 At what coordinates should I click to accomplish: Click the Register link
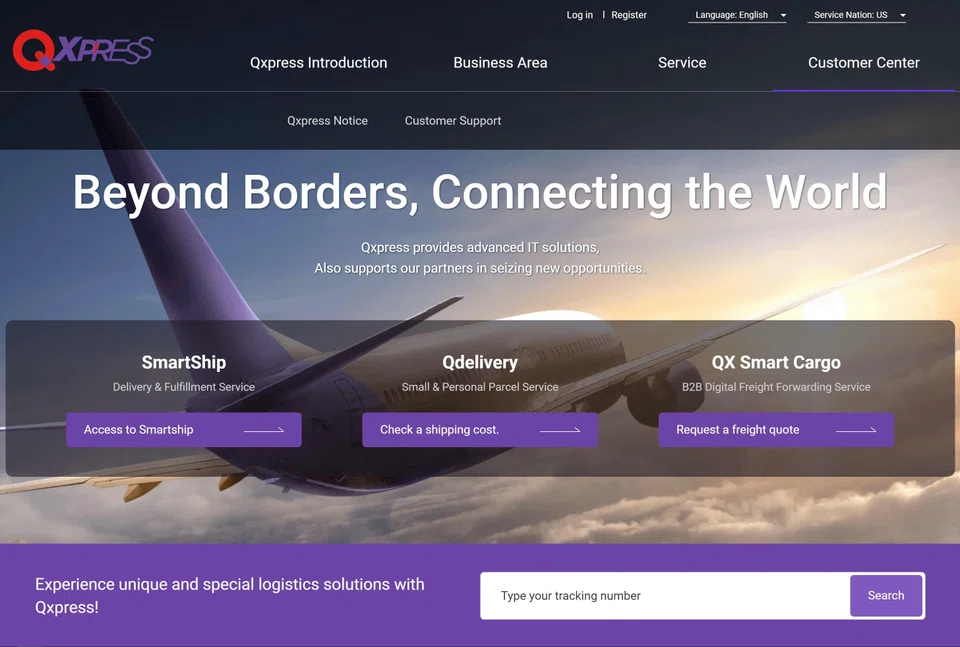[629, 15]
